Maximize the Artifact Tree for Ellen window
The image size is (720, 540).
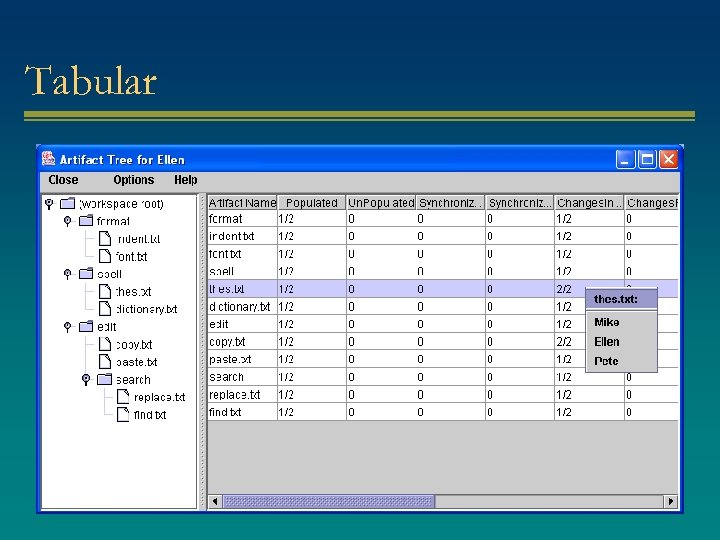coord(647,159)
